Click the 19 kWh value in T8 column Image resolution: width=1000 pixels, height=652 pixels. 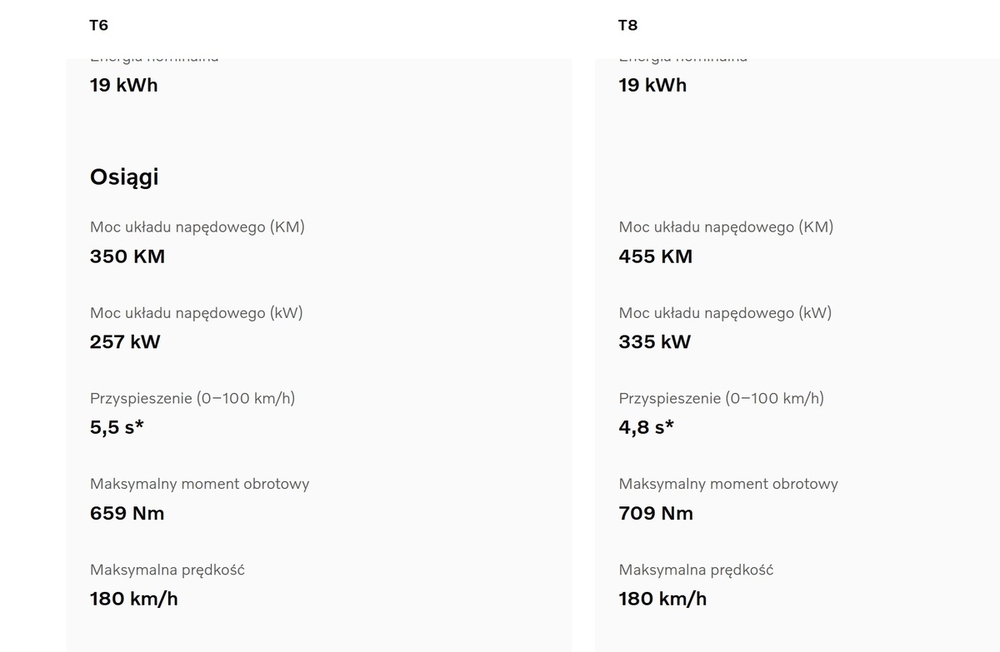(652, 85)
